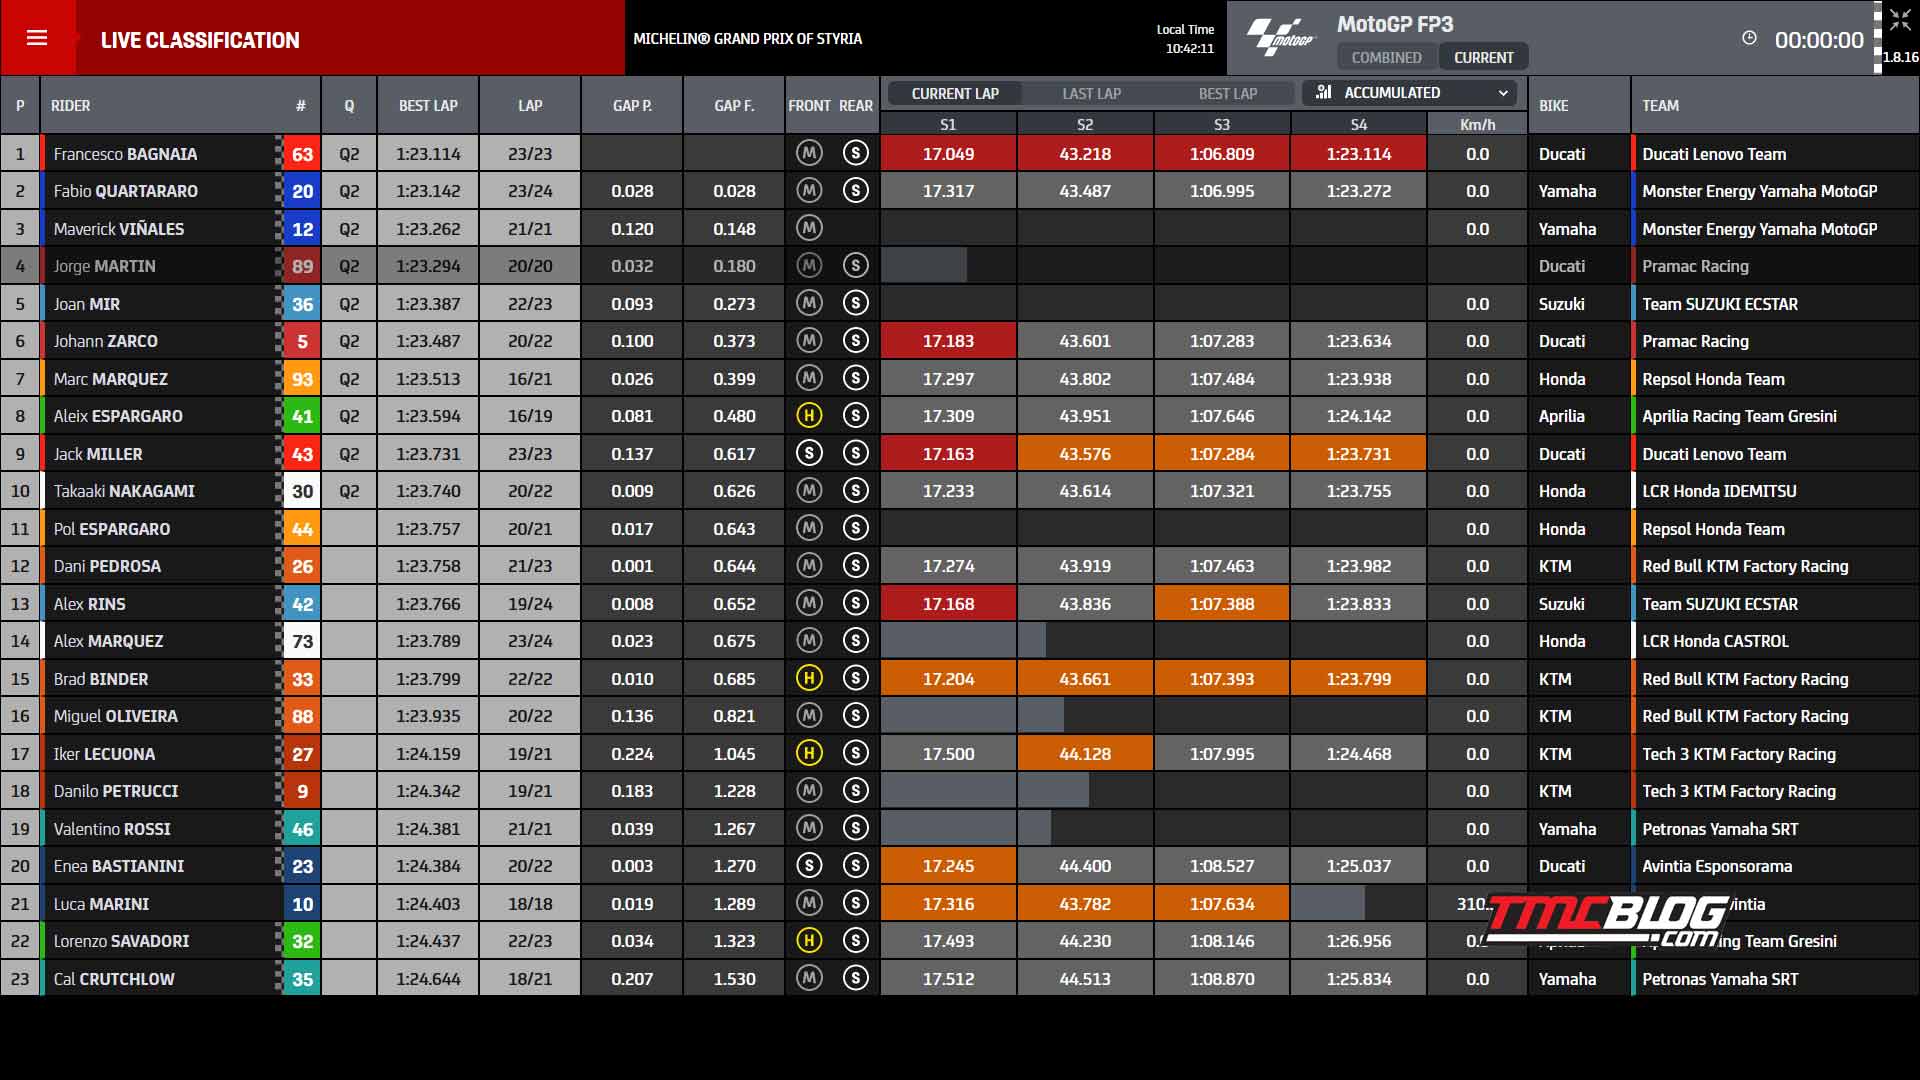This screenshot has width=1920, height=1080.
Task: Select the BEST LAP sector tab
Action: point(1228,93)
